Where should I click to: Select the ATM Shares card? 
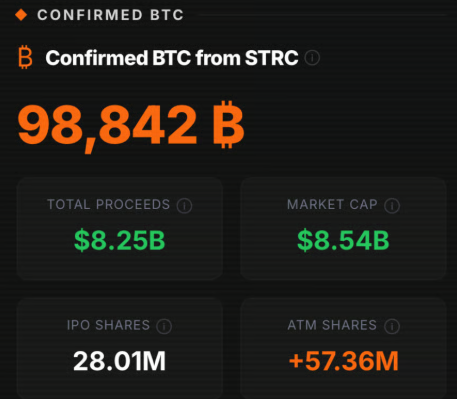pos(343,348)
